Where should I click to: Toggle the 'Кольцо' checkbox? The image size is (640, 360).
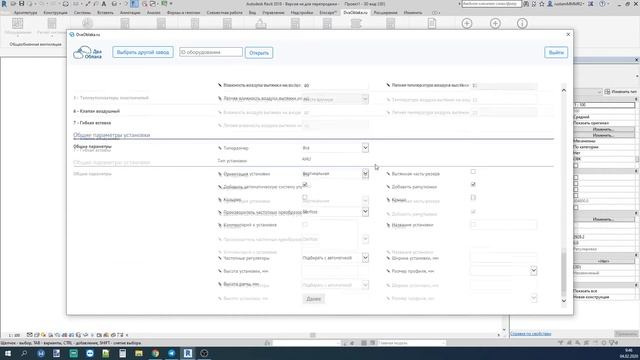[x=304, y=197]
